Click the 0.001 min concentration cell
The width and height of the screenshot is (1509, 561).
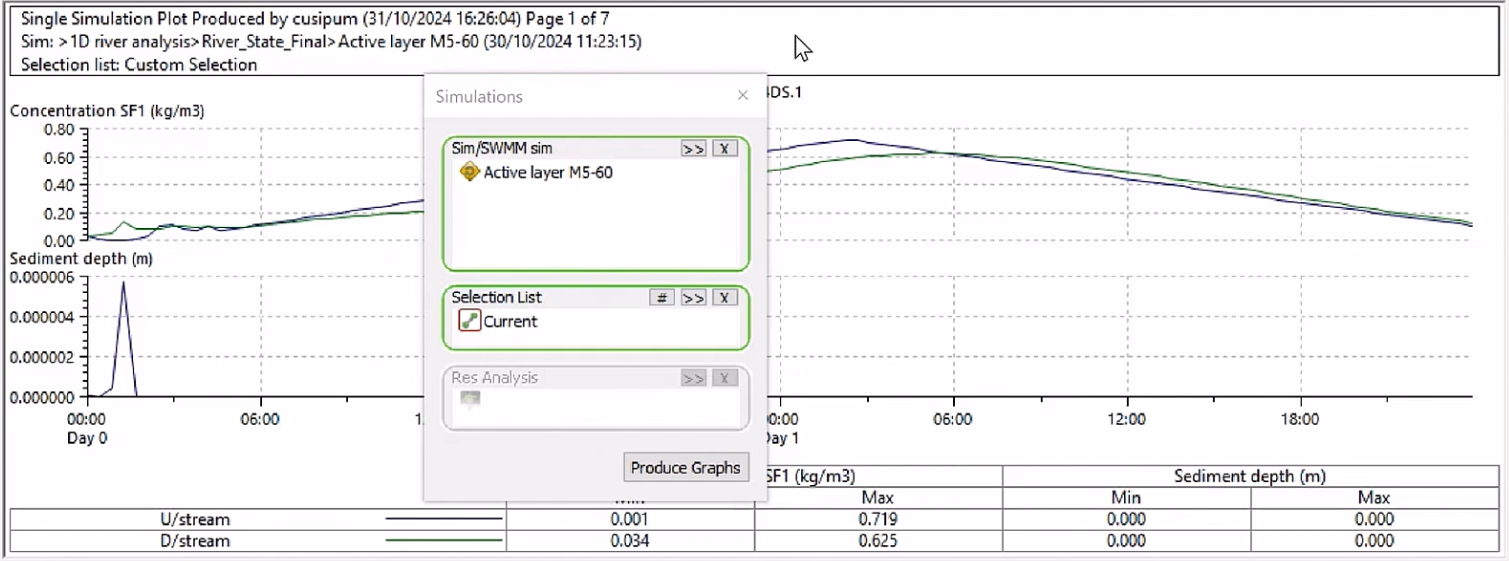pos(630,519)
